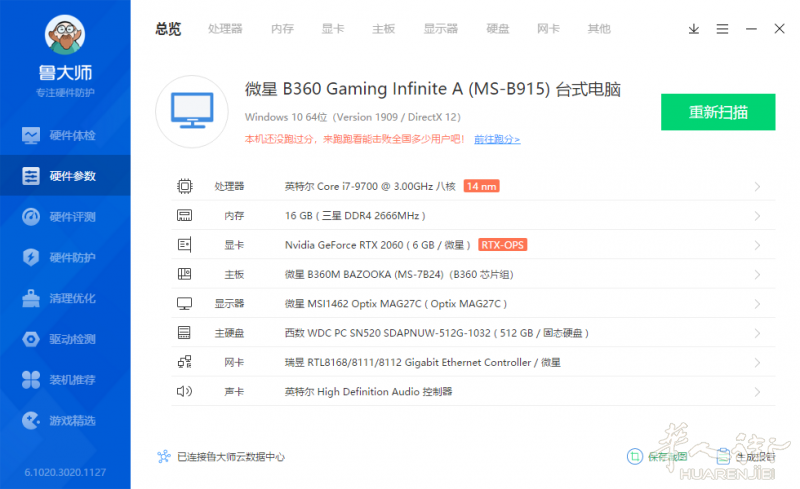Follow the 前往跑分> link
800x489 pixels.
[x=497, y=139]
